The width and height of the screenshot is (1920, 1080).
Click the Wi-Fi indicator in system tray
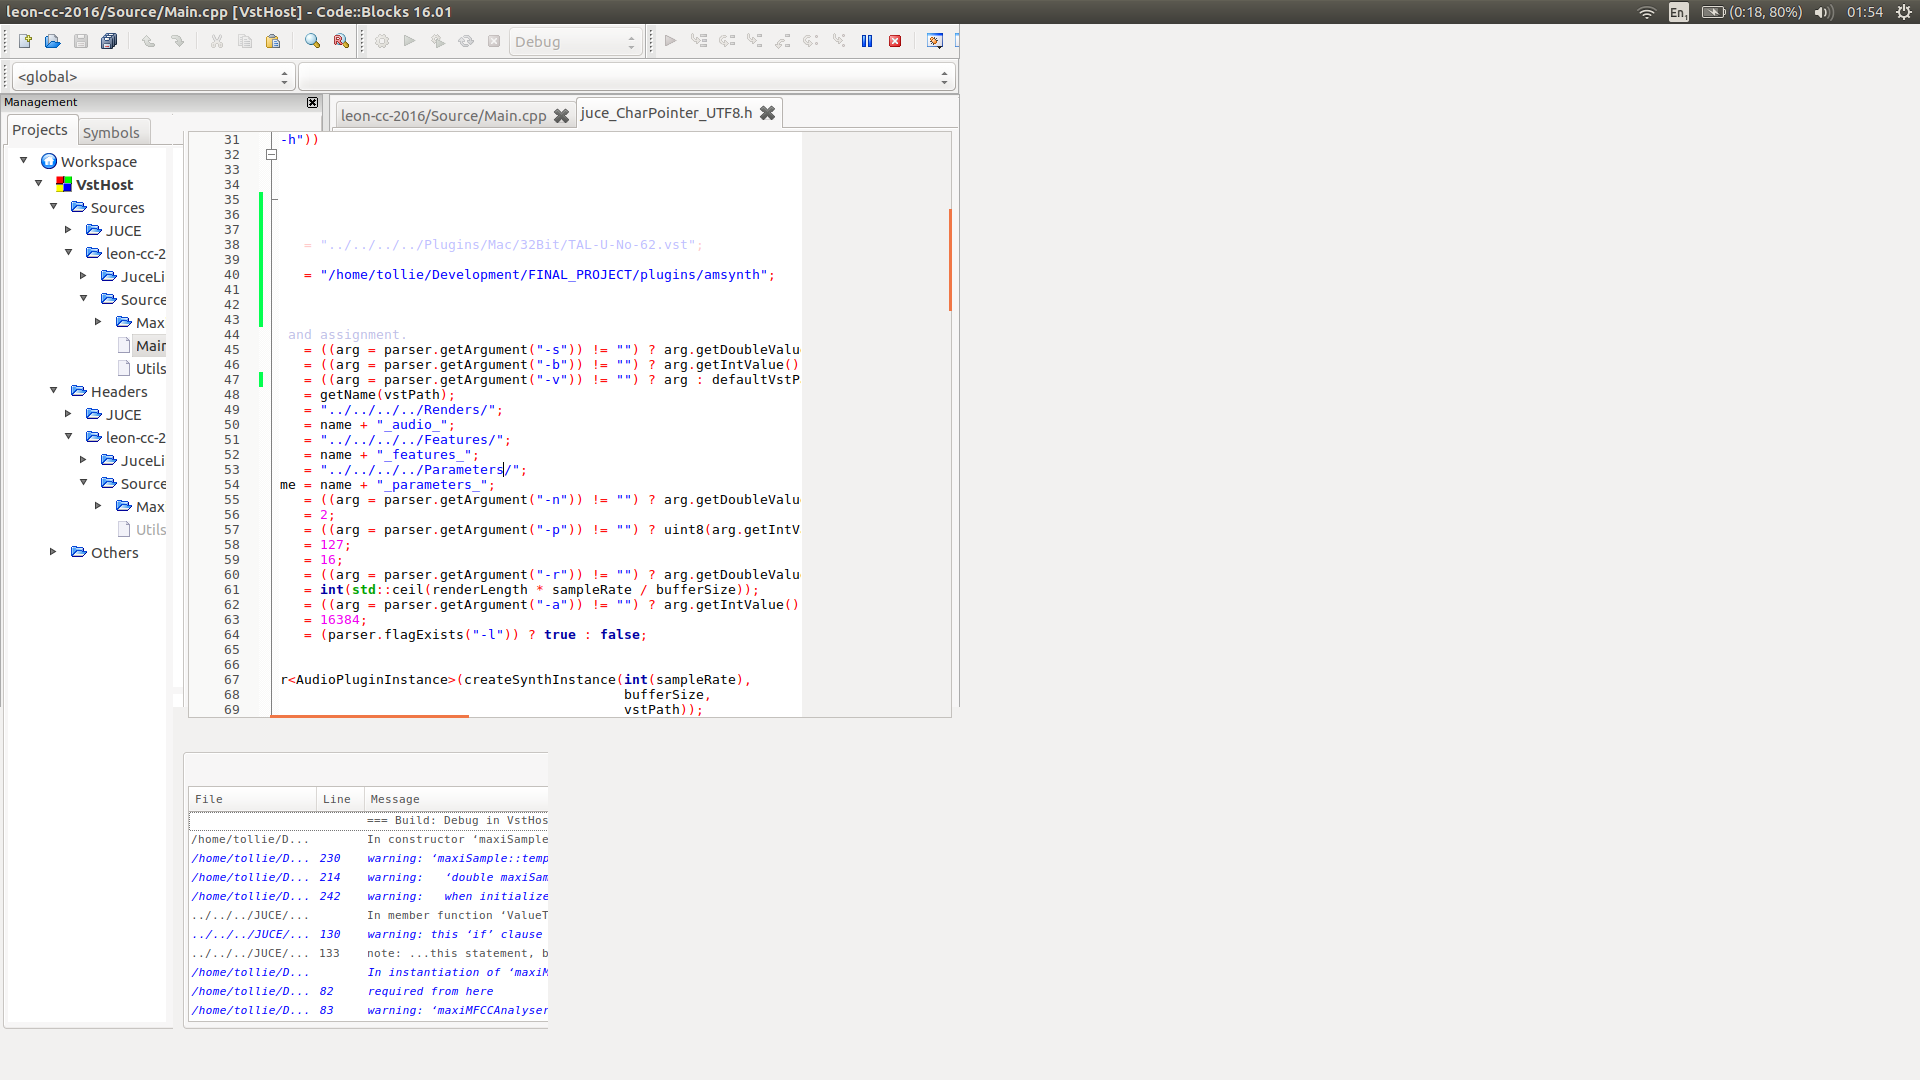(x=1646, y=12)
